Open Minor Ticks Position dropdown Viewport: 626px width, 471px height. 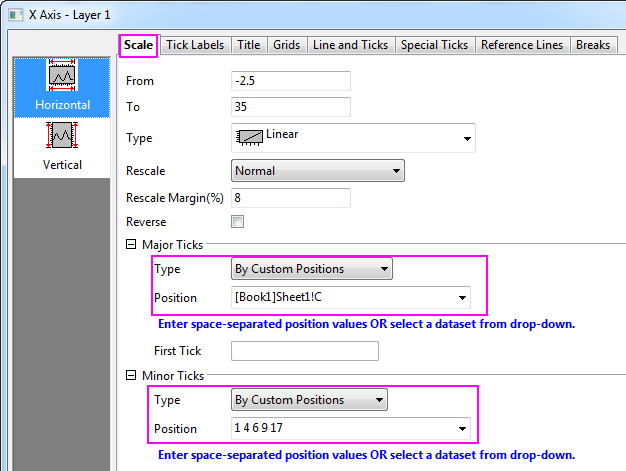(463, 429)
